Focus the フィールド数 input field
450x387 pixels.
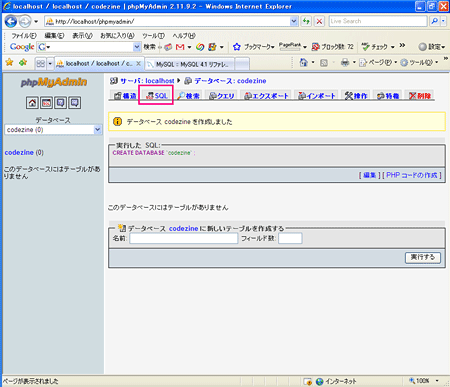coord(290,238)
